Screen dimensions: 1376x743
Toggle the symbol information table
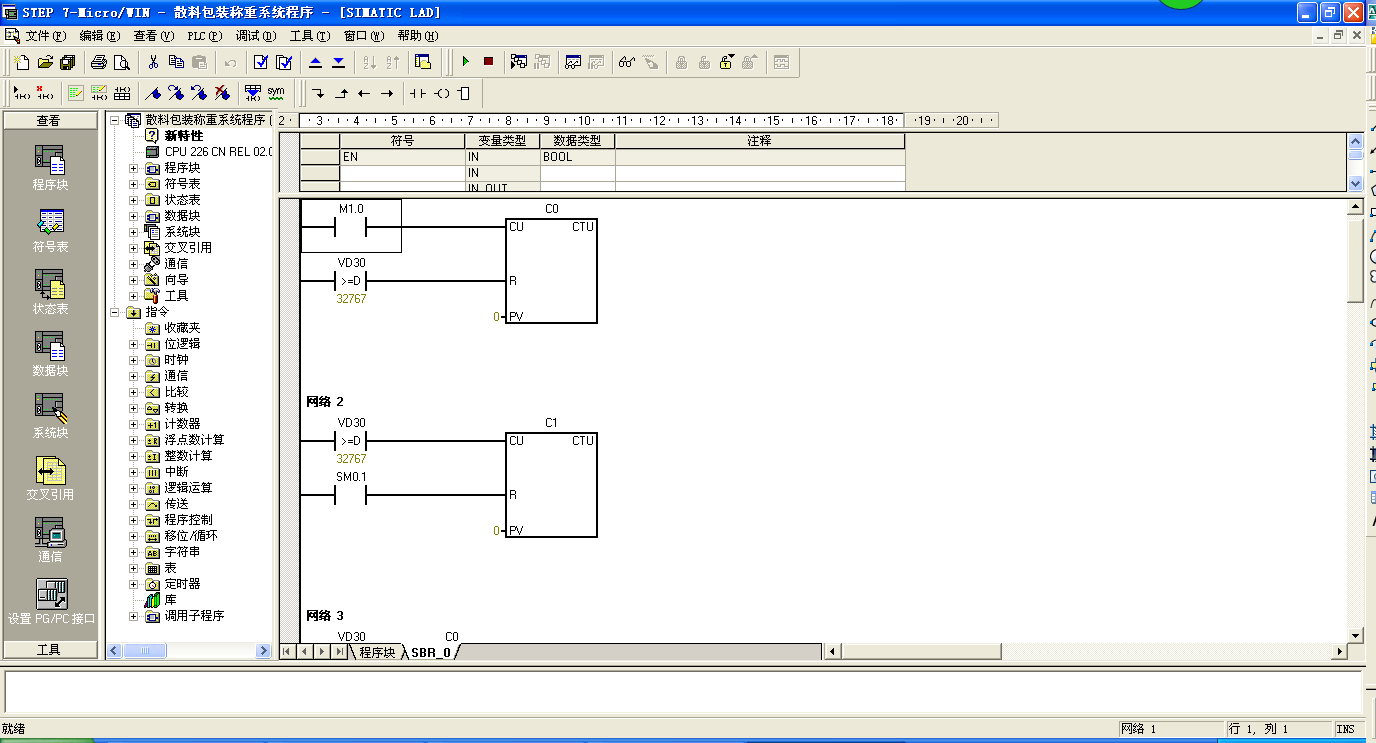[122, 93]
